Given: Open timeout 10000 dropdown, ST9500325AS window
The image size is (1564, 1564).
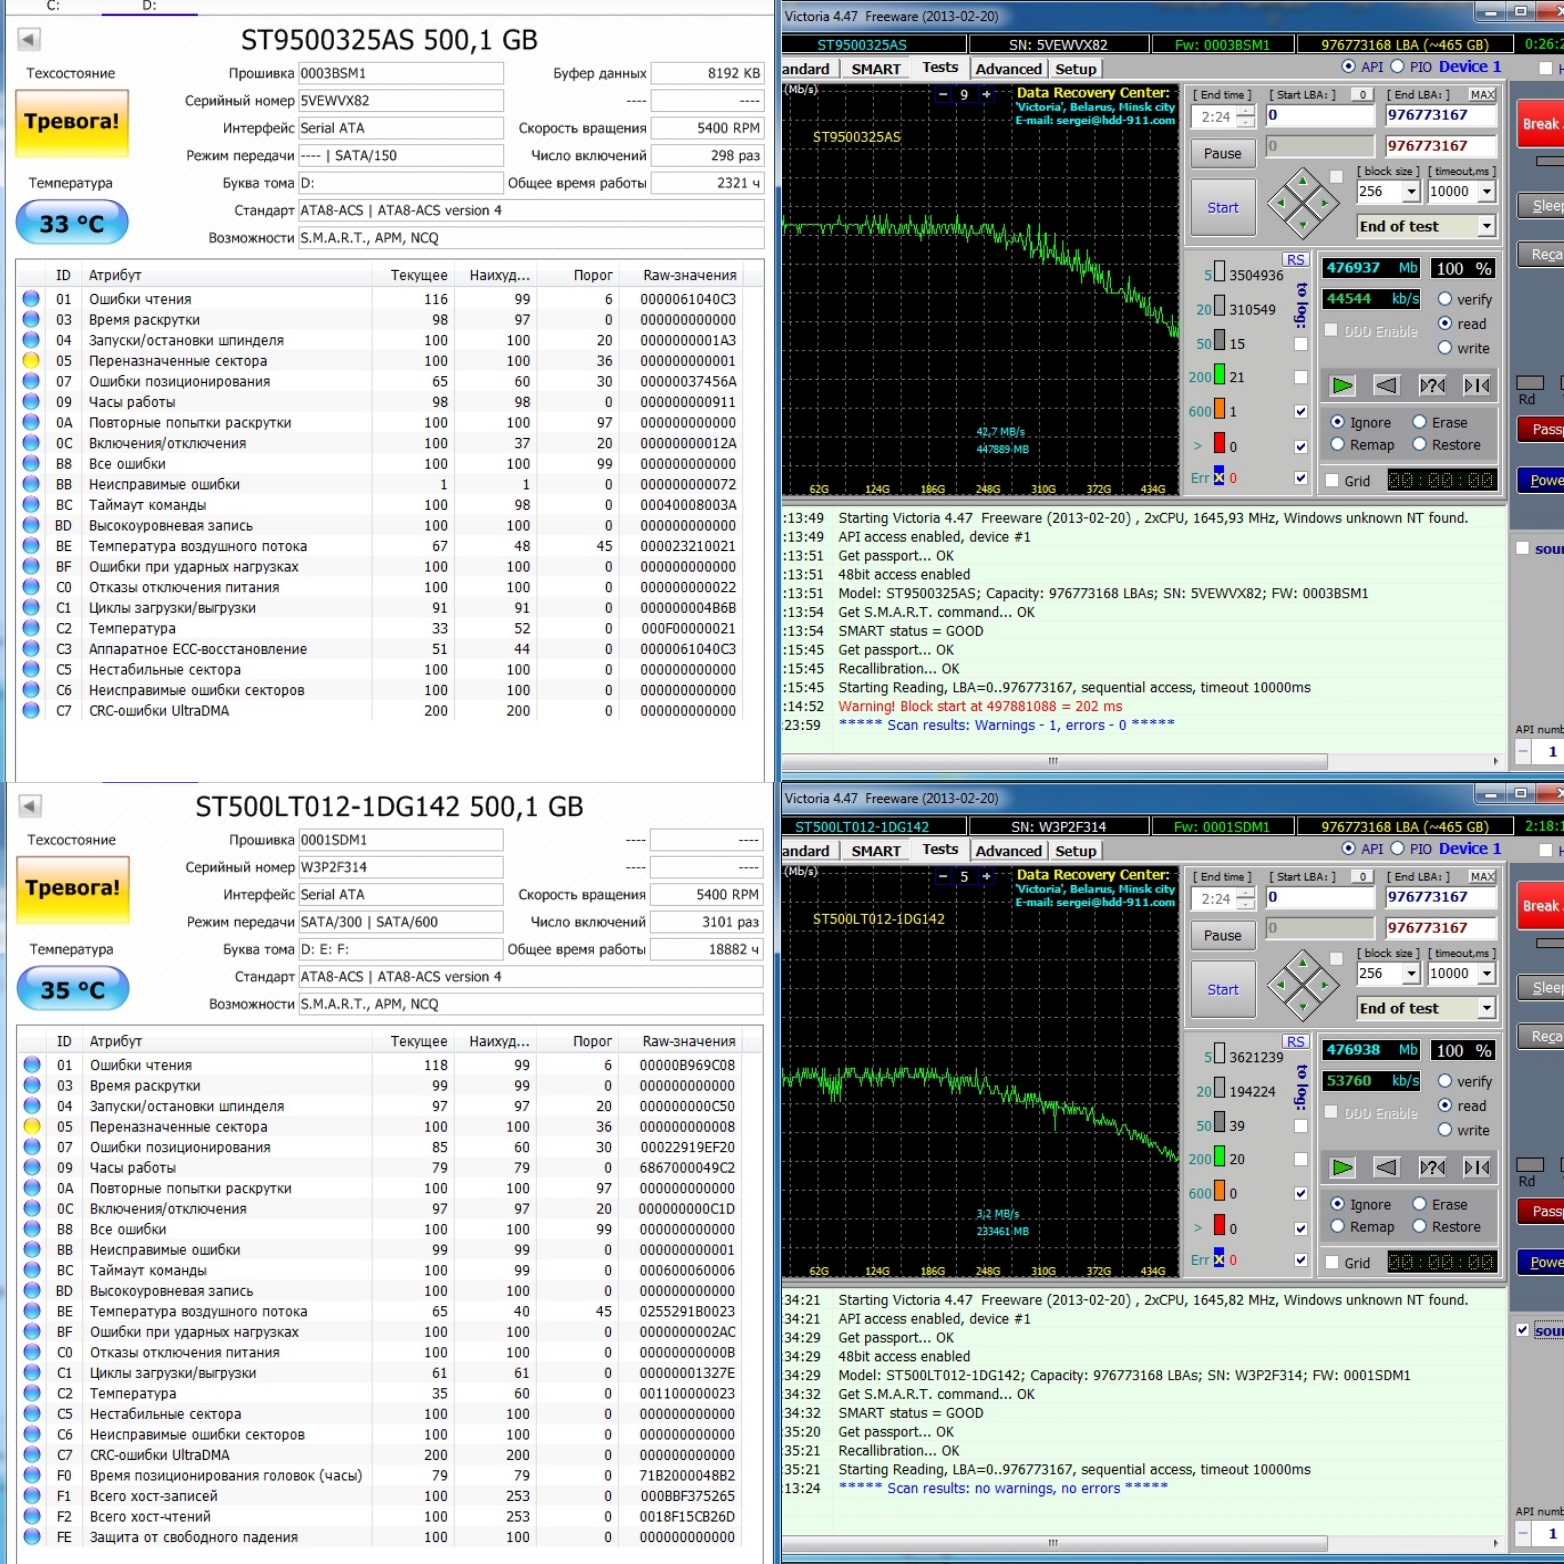Looking at the screenshot, I should [x=1487, y=191].
